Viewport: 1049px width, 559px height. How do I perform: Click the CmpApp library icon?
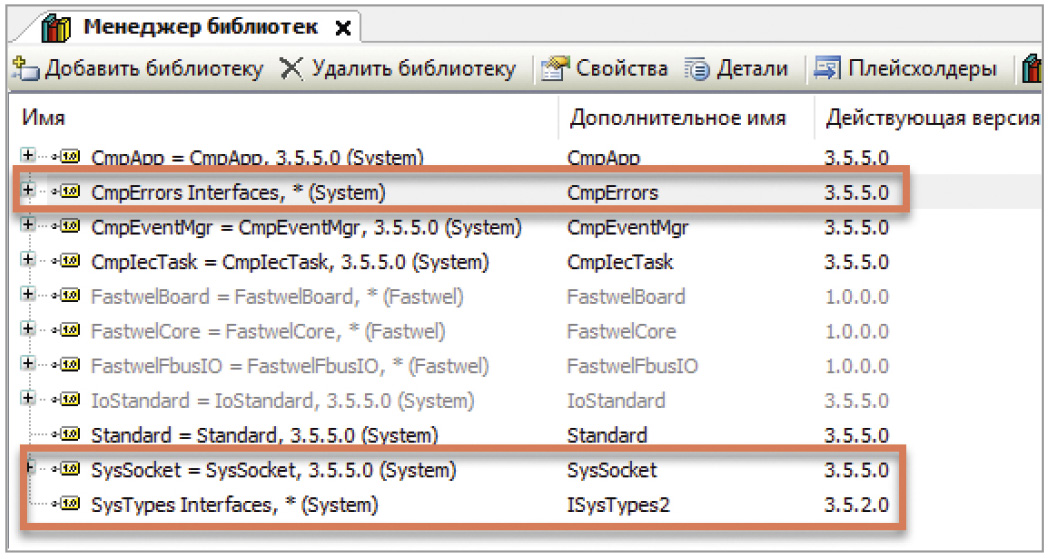click(x=68, y=158)
